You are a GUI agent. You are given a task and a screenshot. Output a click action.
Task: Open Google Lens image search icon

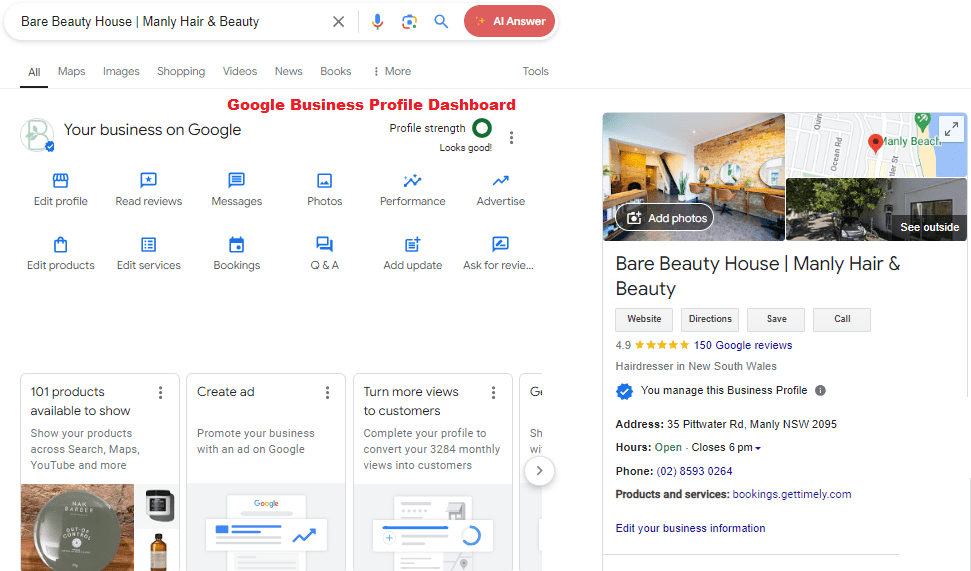409,22
